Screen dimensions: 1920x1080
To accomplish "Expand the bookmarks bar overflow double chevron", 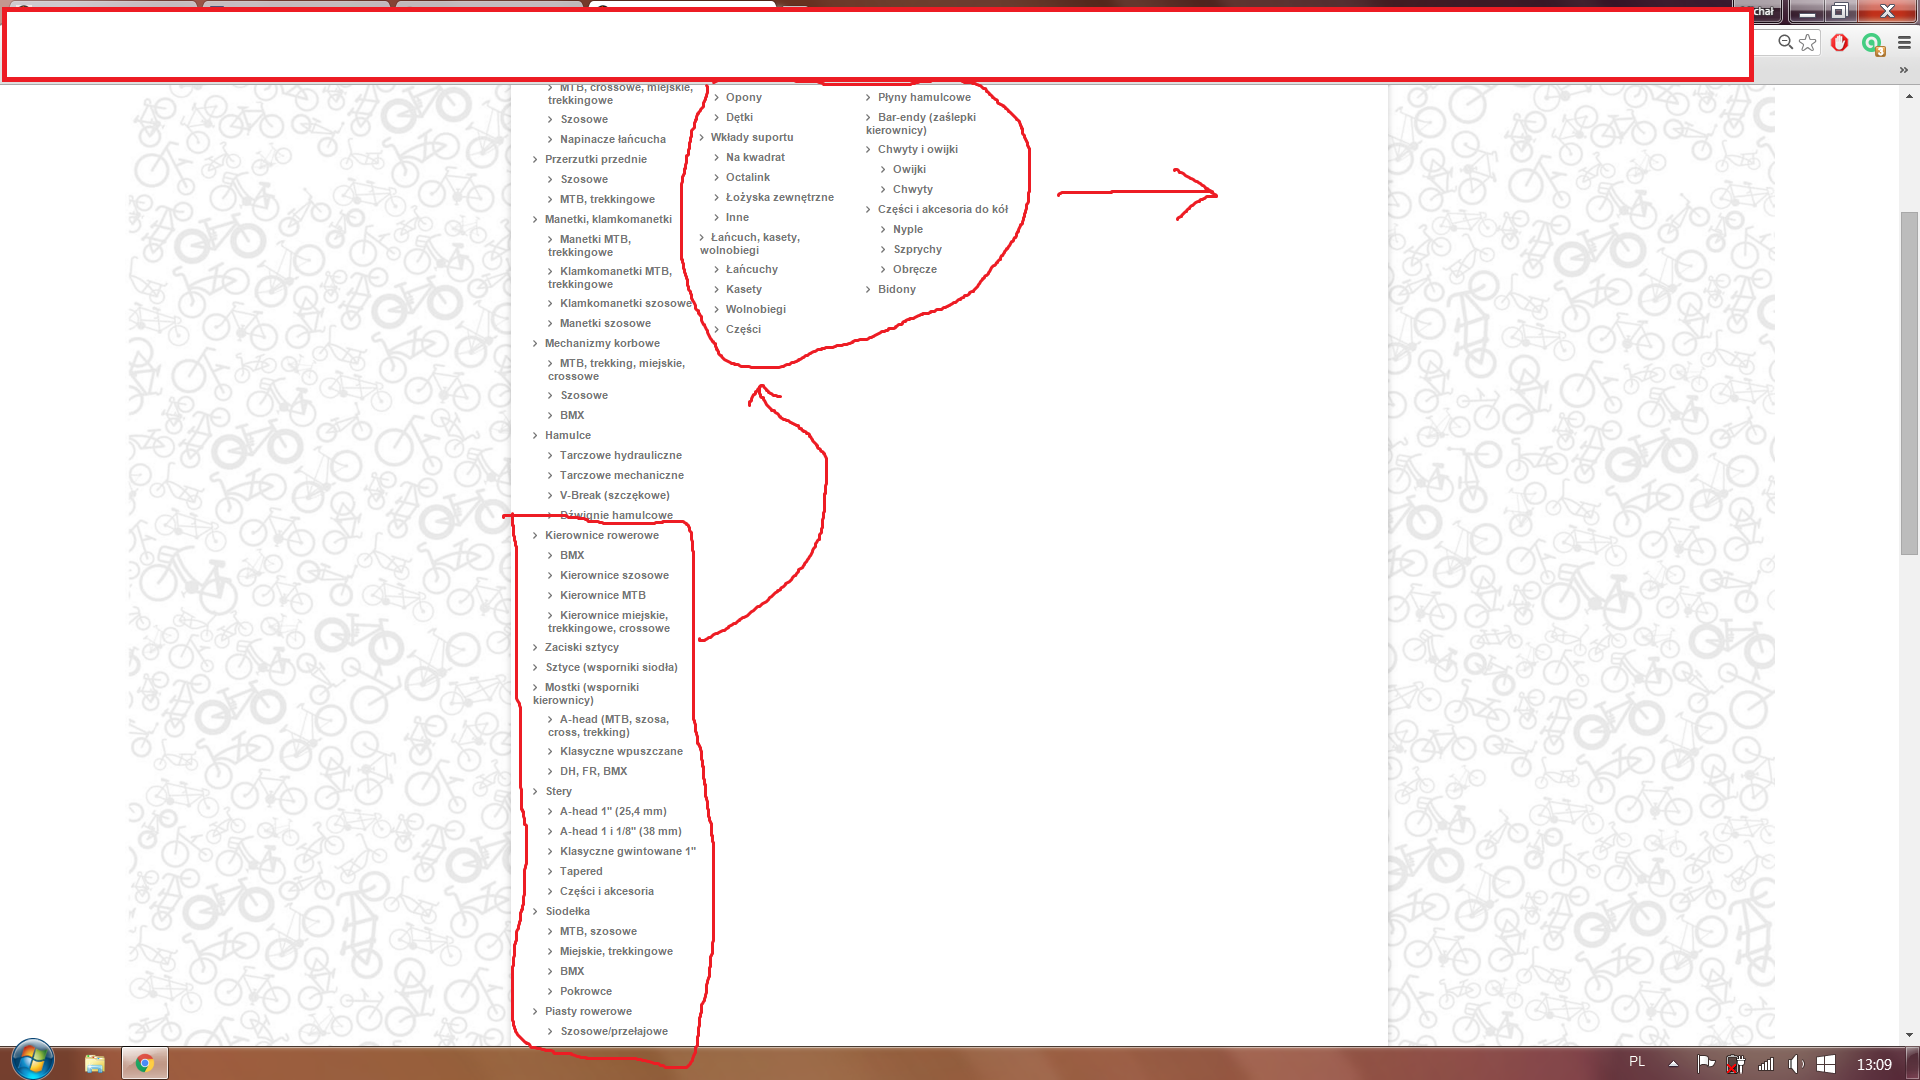I will 1904,70.
